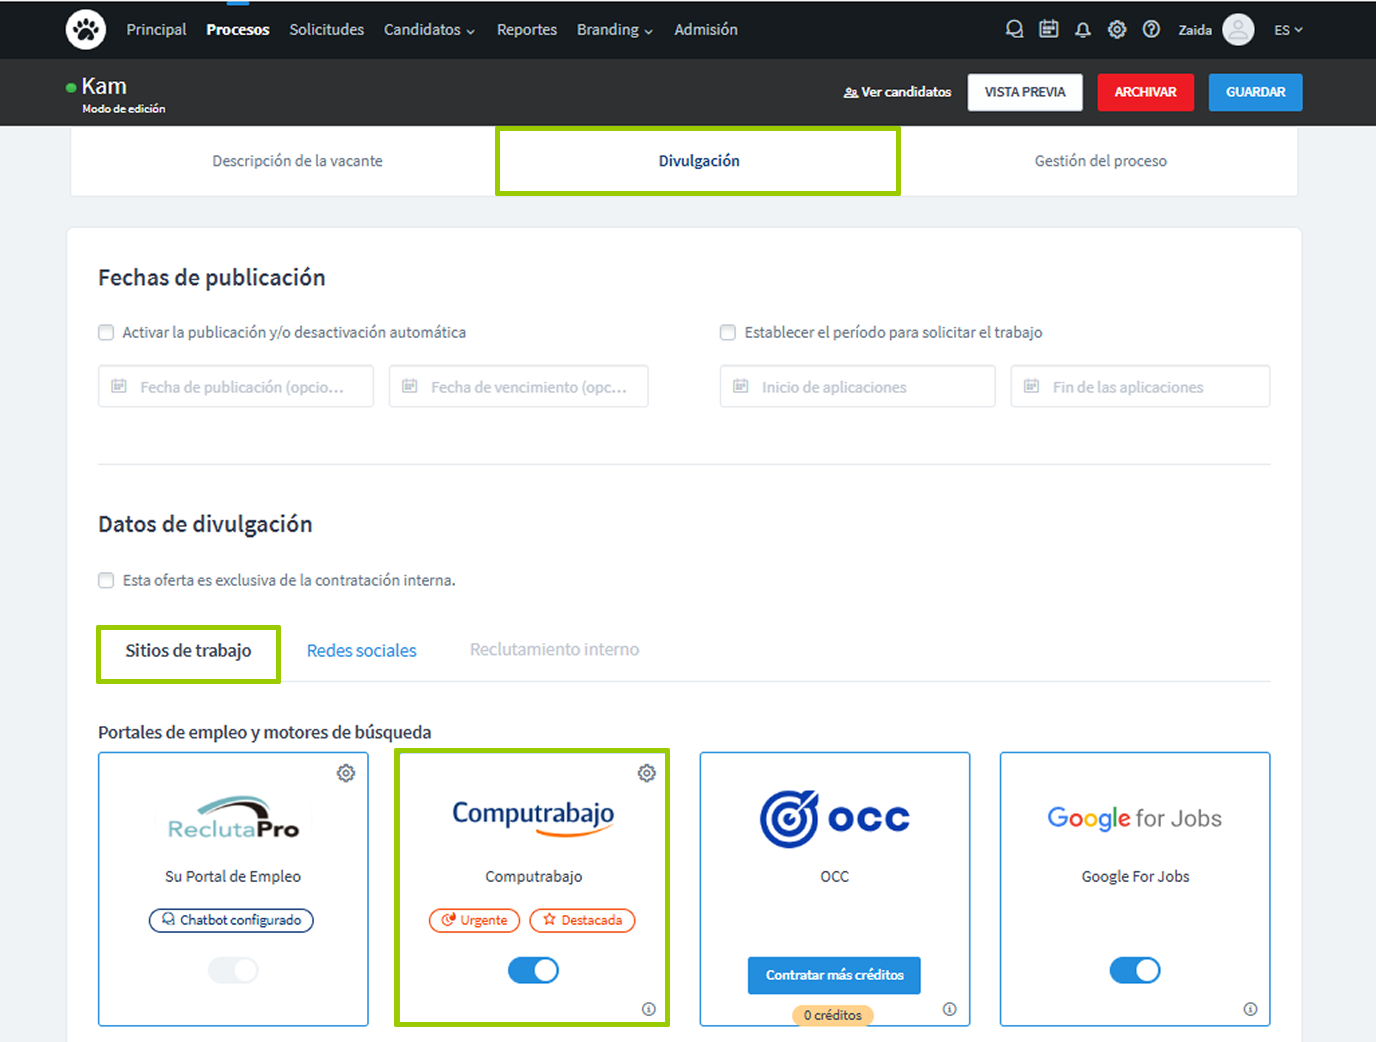This screenshot has width=1376, height=1042.
Task: Expand the Branding dropdown menu
Action: pos(614,30)
